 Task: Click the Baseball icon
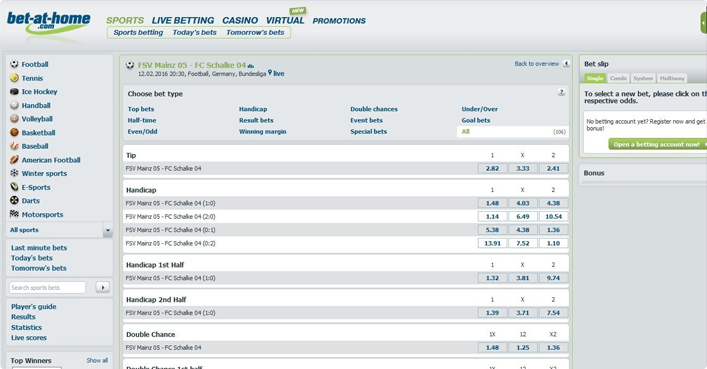tap(14, 146)
